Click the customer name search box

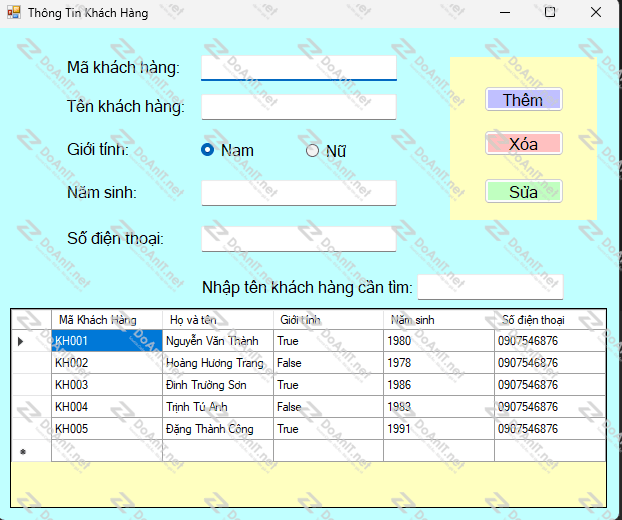click(x=490, y=287)
